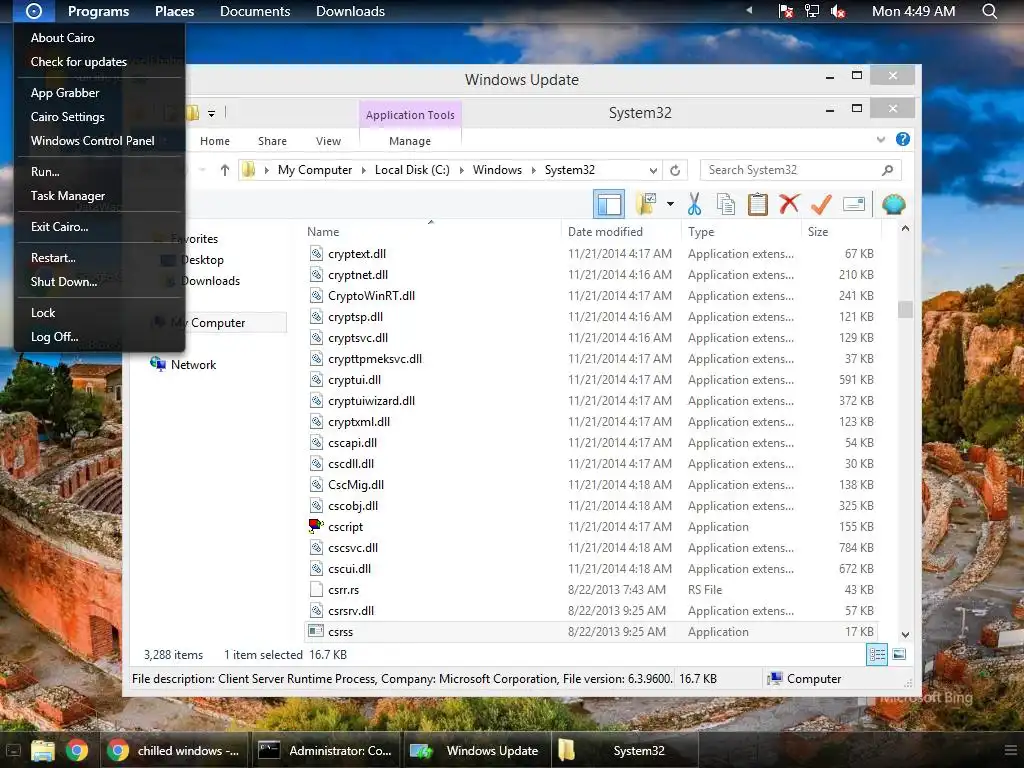This screenshot has width=1024, height=768.
Task: Open the Places menu
Action: pyautogui.click(x=174, y=11)
